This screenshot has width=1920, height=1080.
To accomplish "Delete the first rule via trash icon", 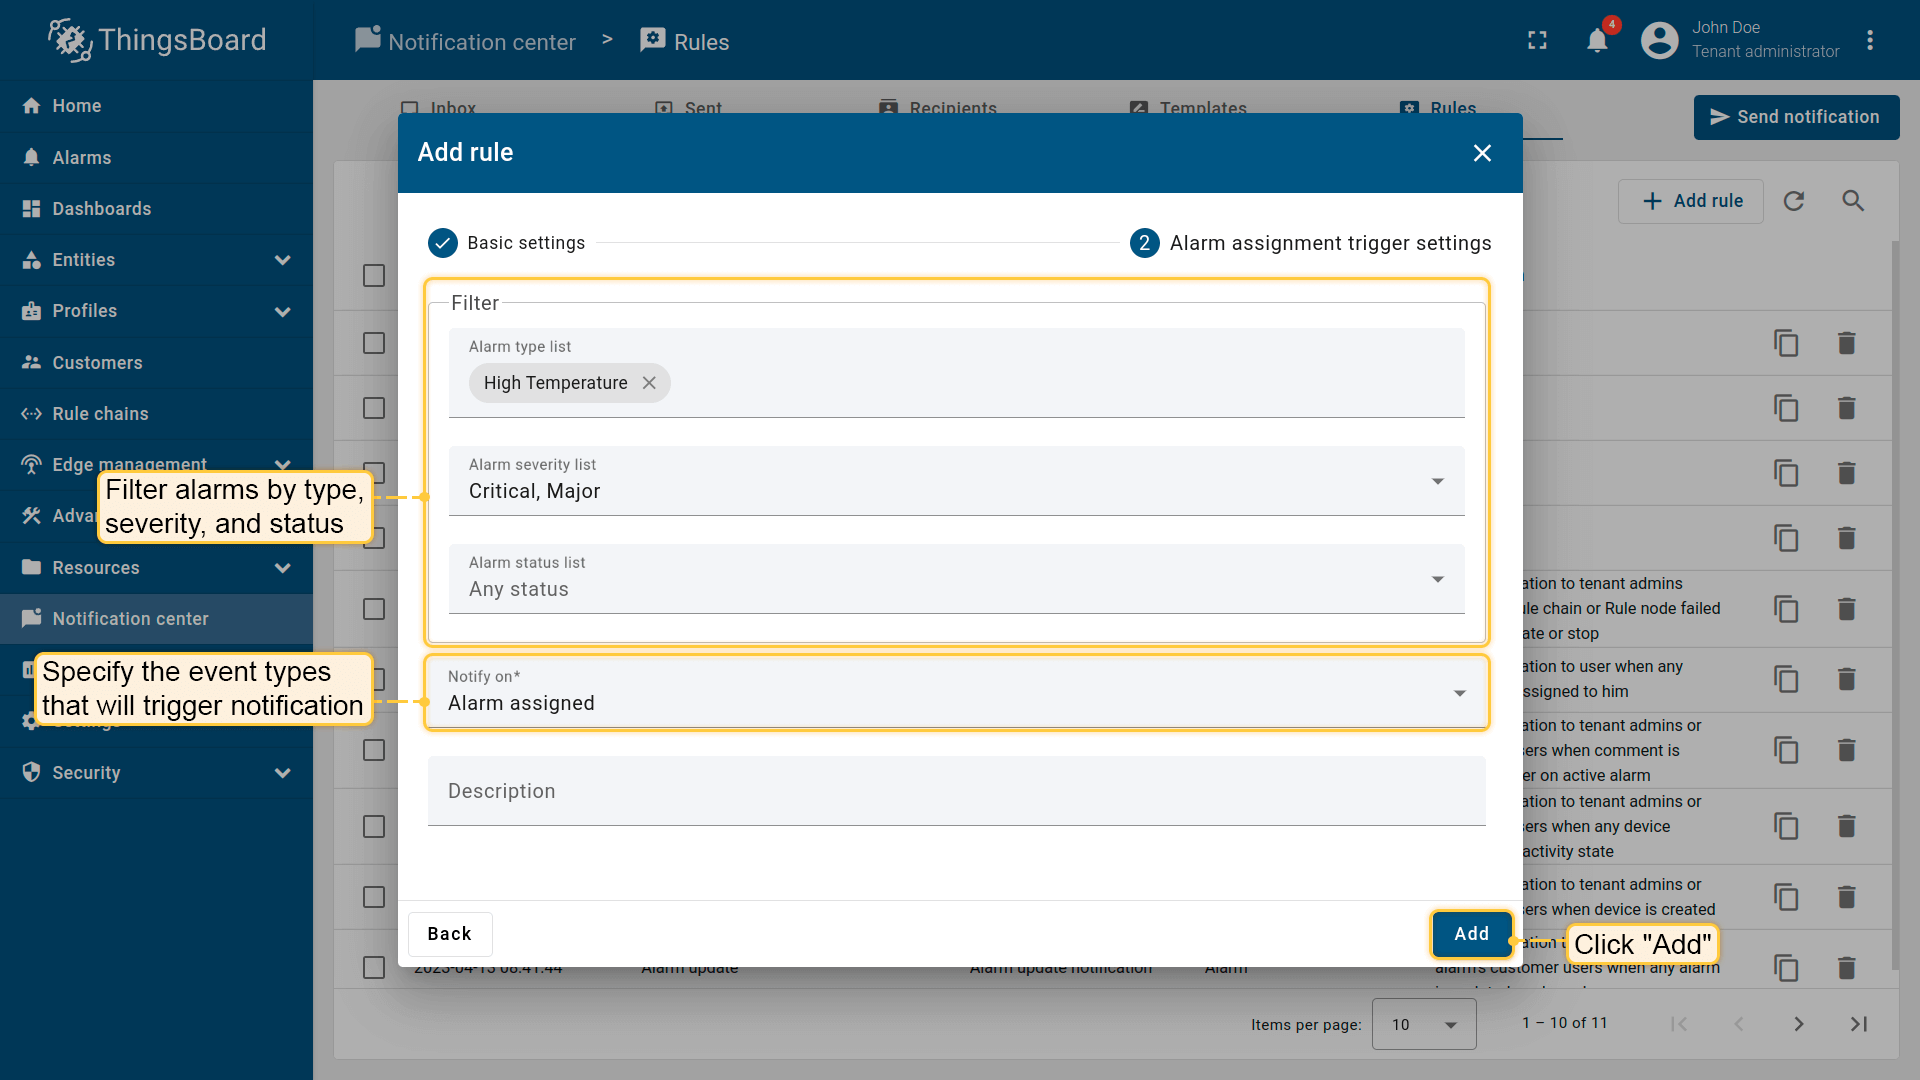I will click(x=1846, y=343).
